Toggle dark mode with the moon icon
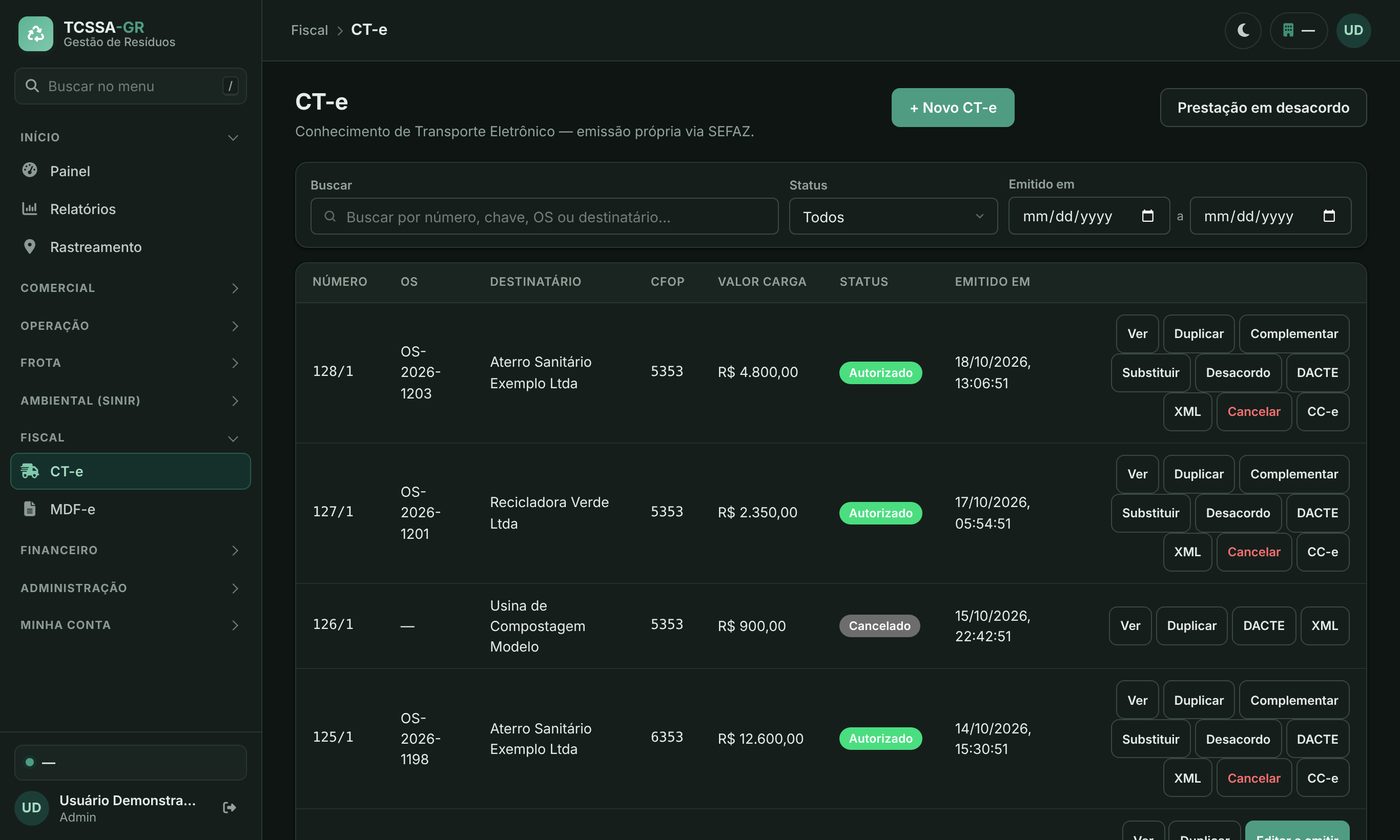This screenshot has height=840, width=1400. 1243,30
